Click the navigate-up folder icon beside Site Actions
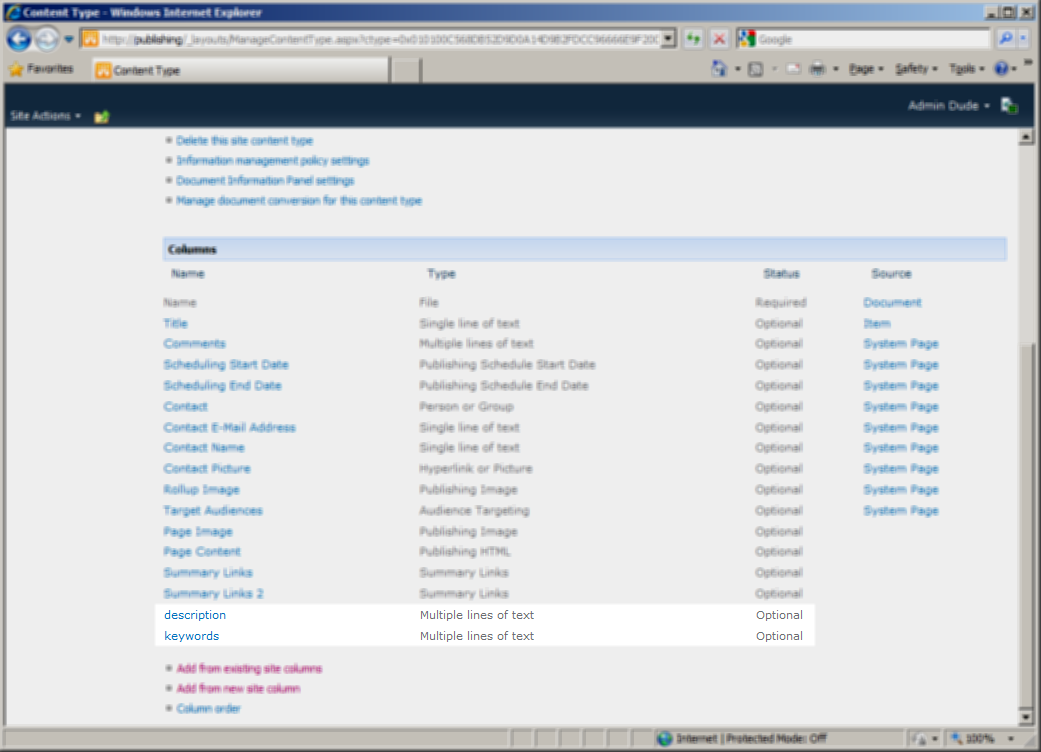Screen dimensions: 1041x752 pos(102,117)
